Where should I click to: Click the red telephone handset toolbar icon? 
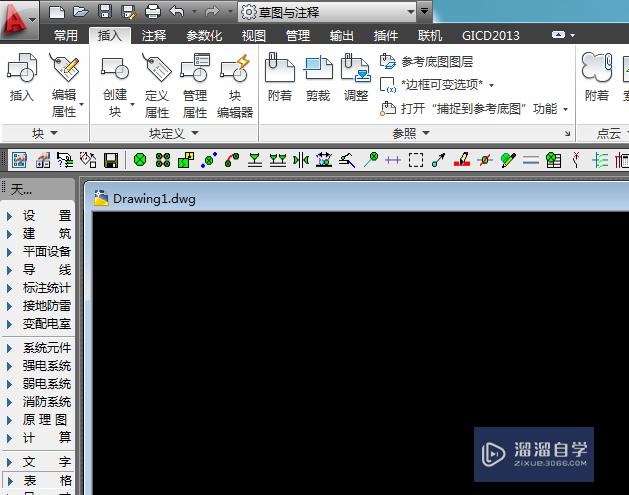coord(232,160)
